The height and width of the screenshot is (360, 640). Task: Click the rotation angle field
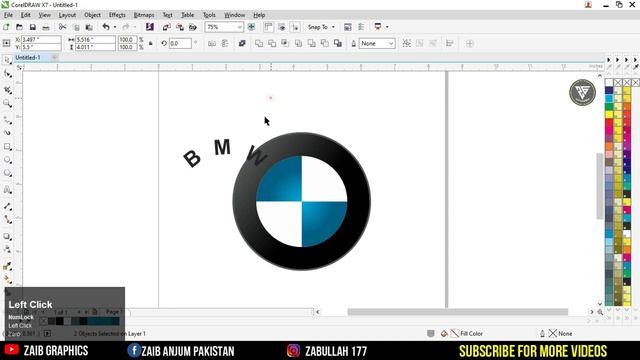(180, 43)
